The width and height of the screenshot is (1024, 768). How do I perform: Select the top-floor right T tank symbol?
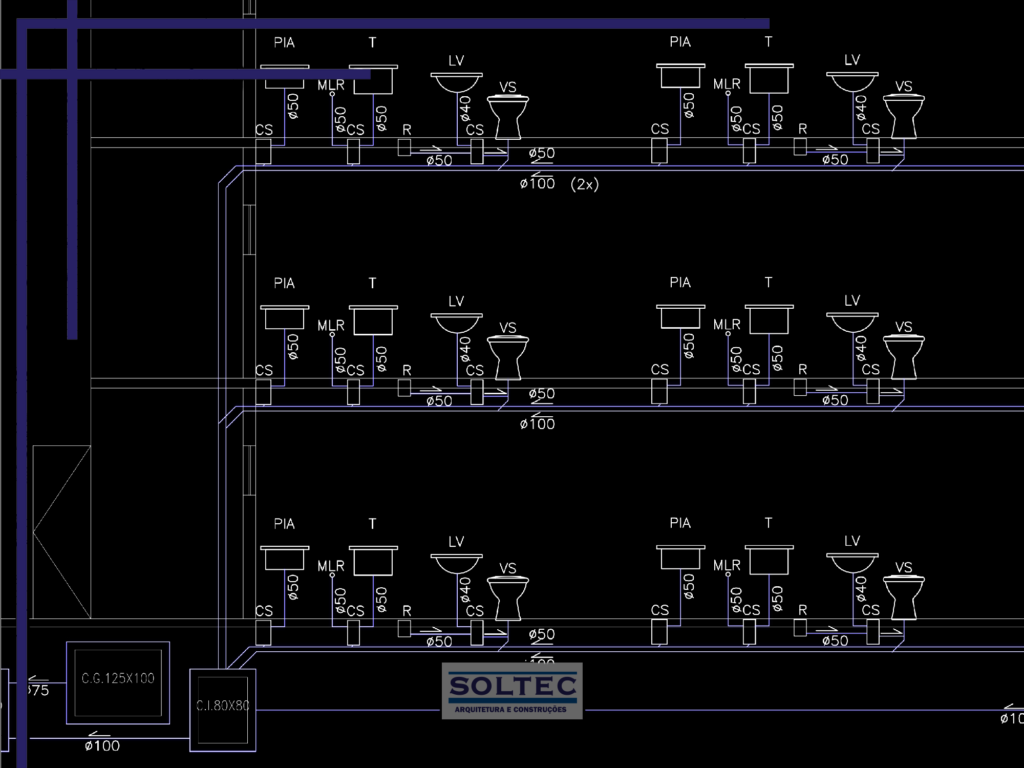[x=769, y=78]
